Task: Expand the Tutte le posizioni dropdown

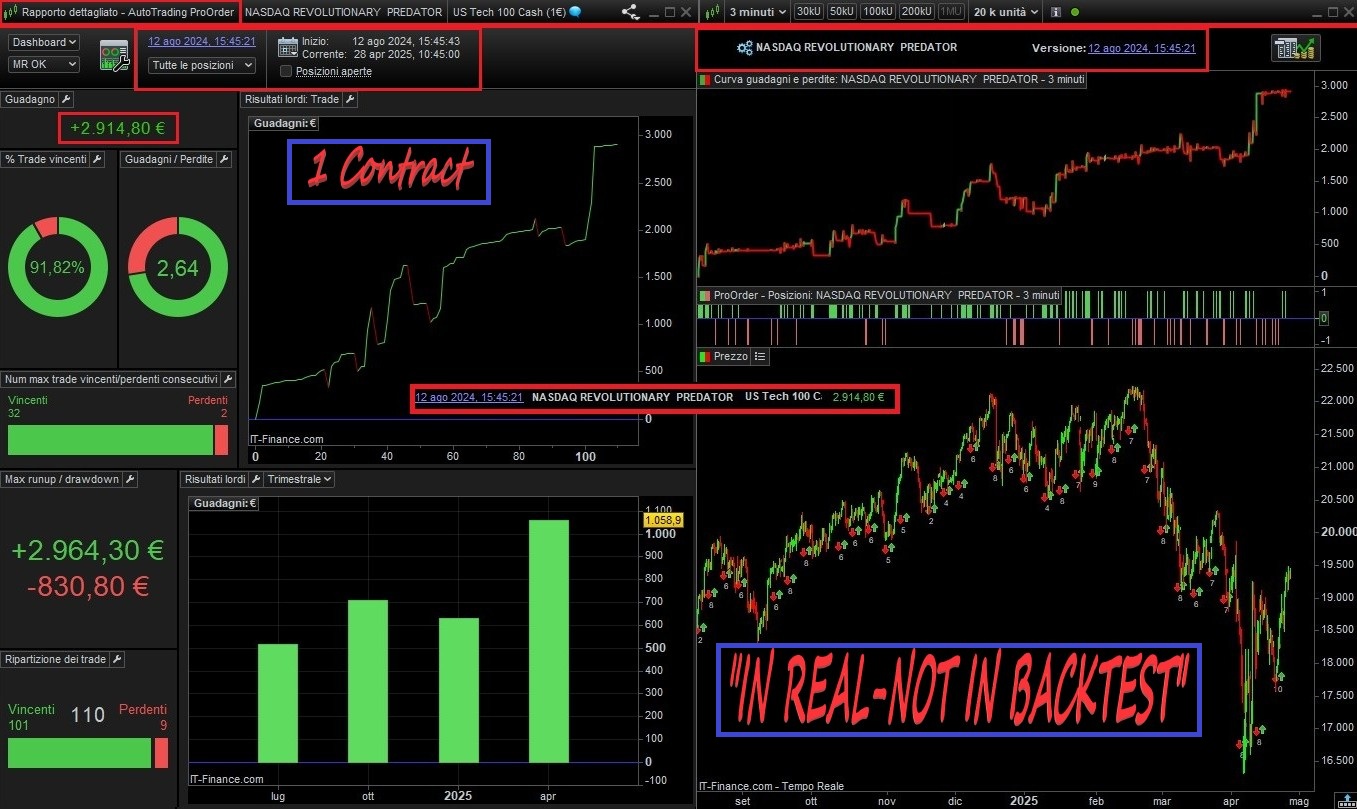Action: (x=202, y=65)
